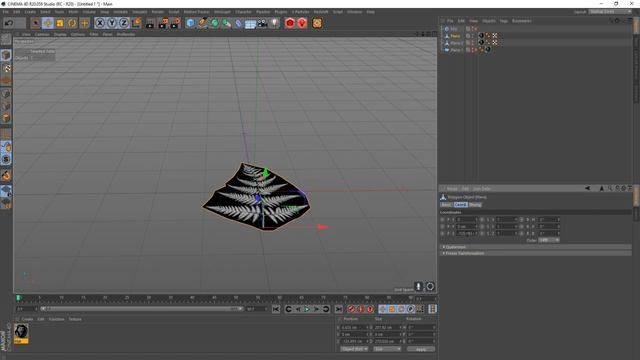Click the Floor environment icon
Image resolution: width=640 pixels, height=360 pixels.
coord(250,23)
